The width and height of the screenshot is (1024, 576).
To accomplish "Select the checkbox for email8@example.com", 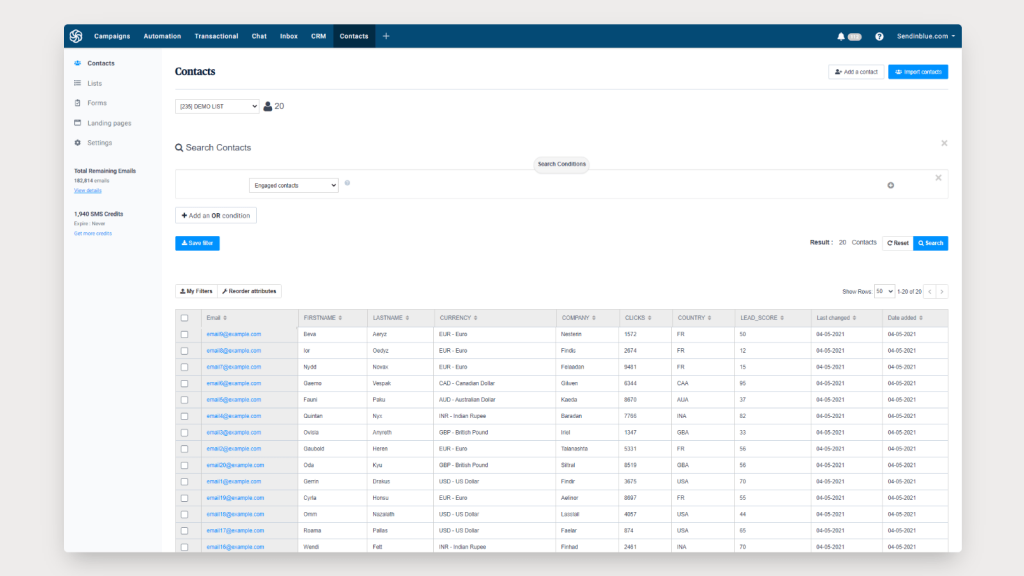I will coord(185,351).
